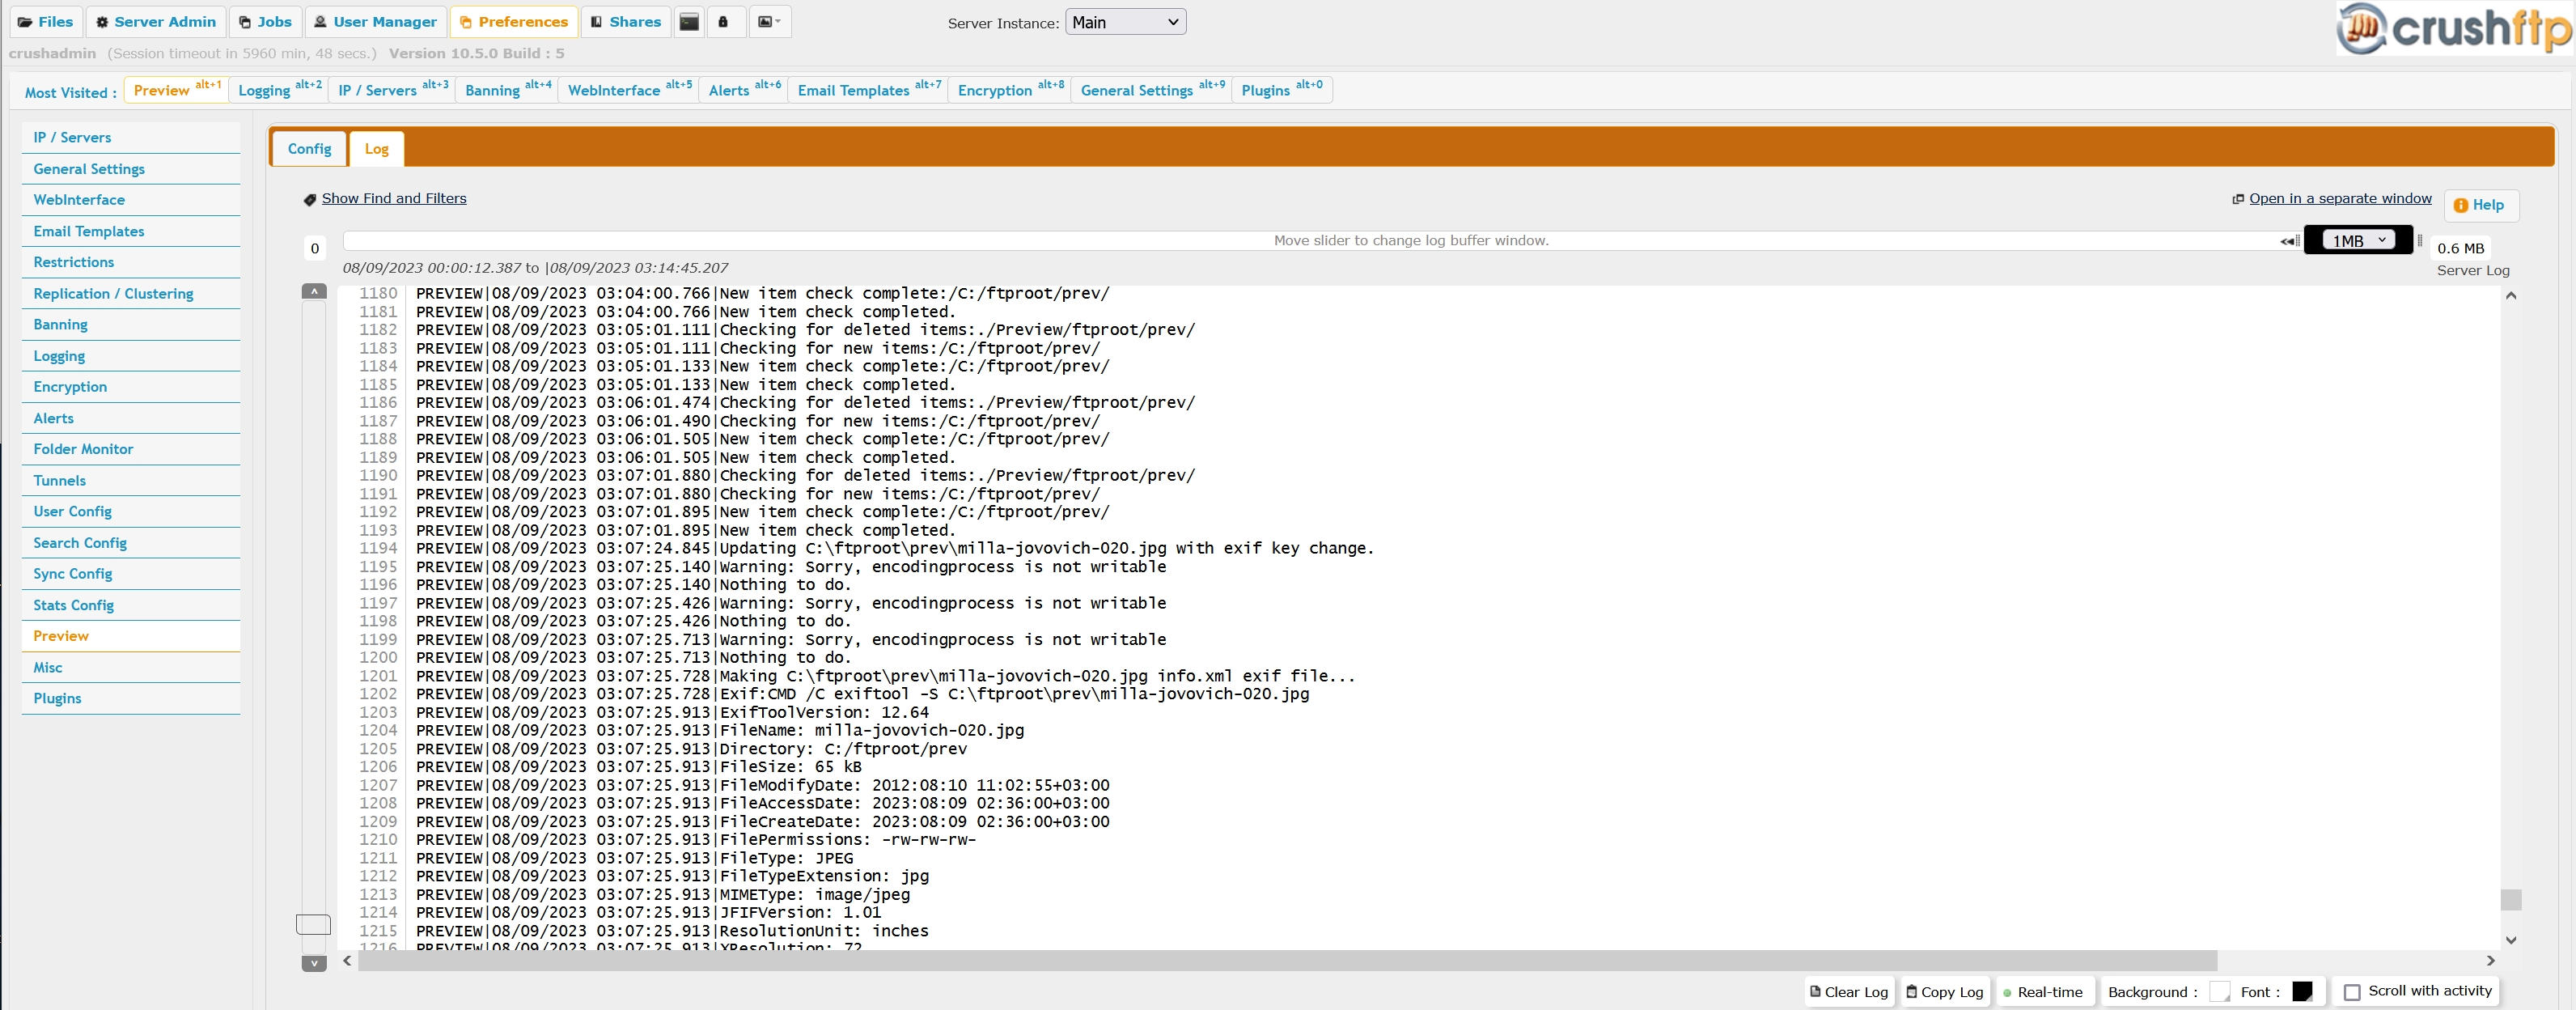2576x1010 pixels.
Task: Click the Clear Log button
Action: (x=1849, y=992)
